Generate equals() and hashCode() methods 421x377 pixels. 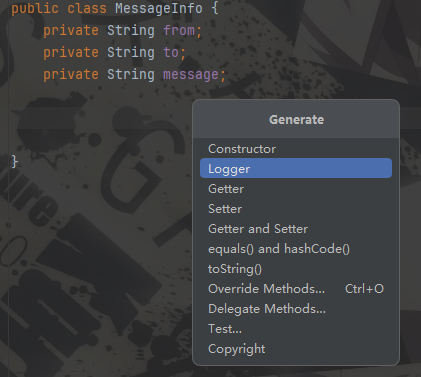point(296,249)
